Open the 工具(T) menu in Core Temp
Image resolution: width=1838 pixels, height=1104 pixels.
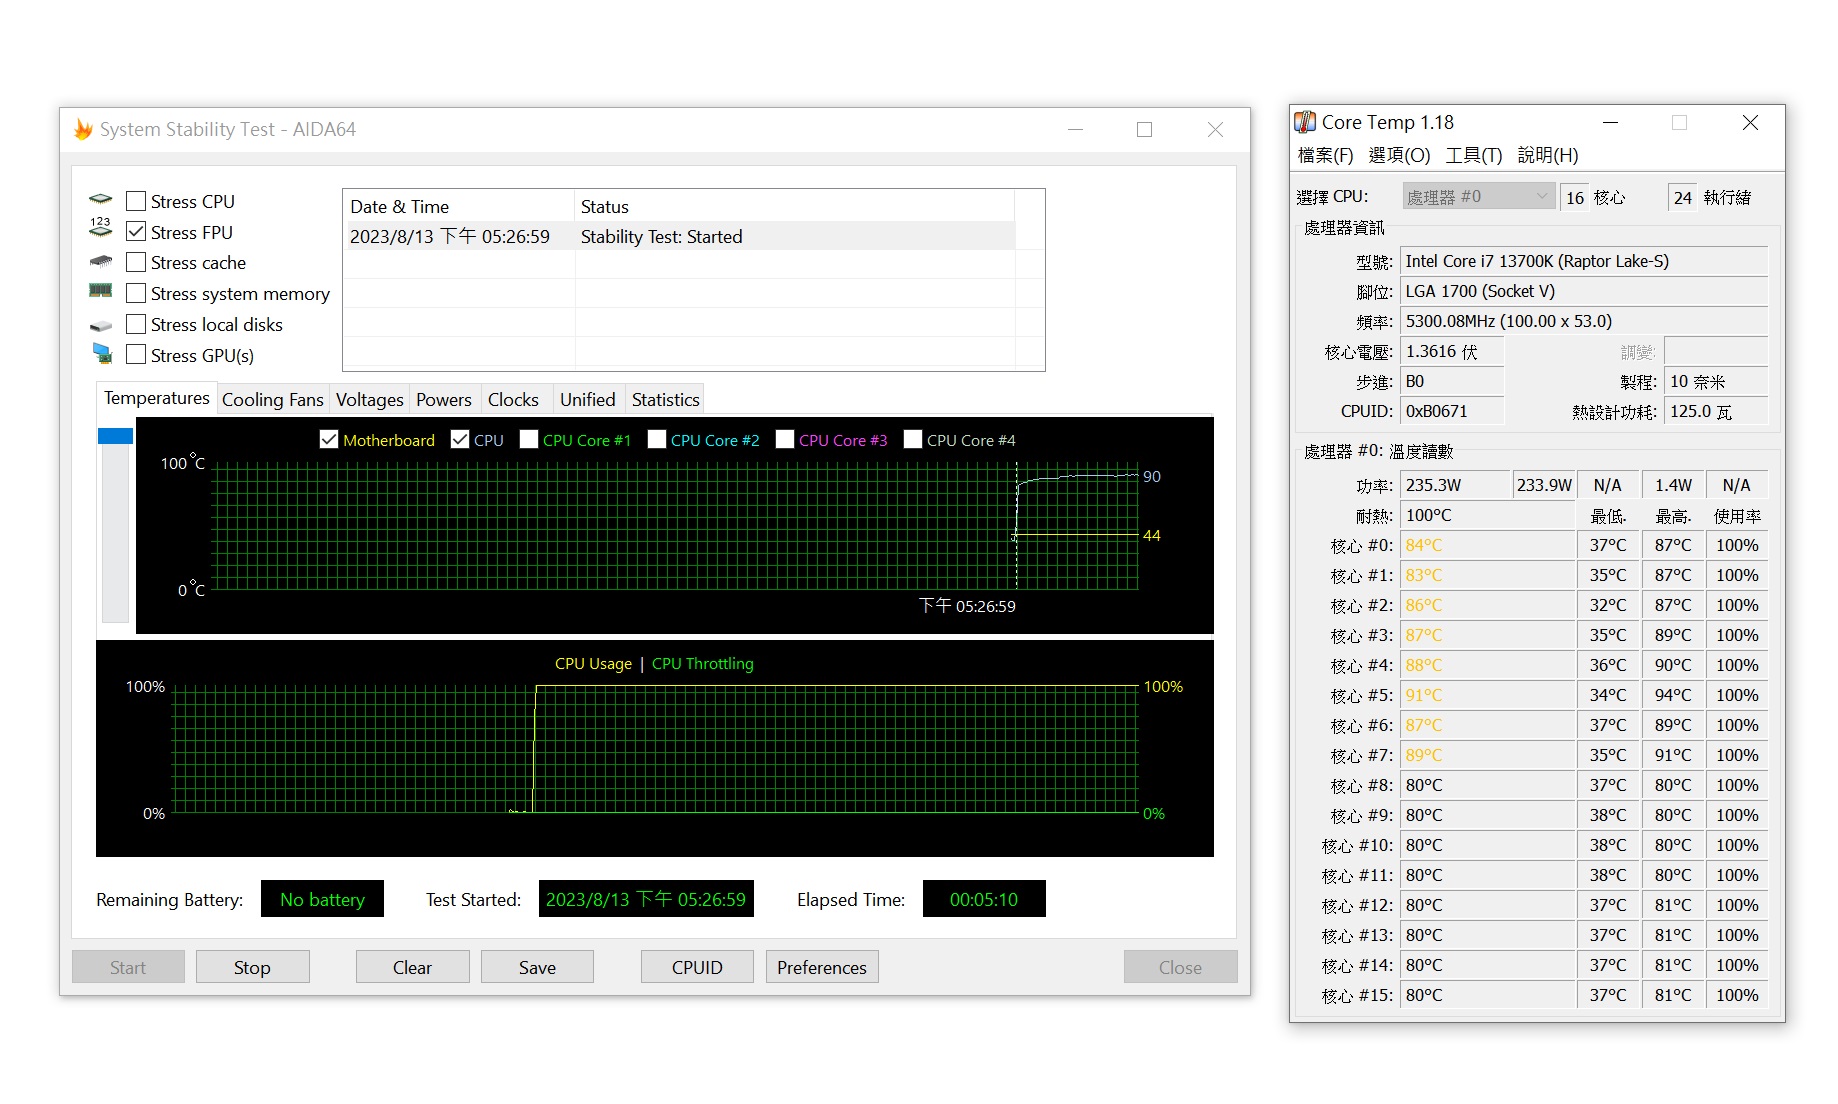1474,155
